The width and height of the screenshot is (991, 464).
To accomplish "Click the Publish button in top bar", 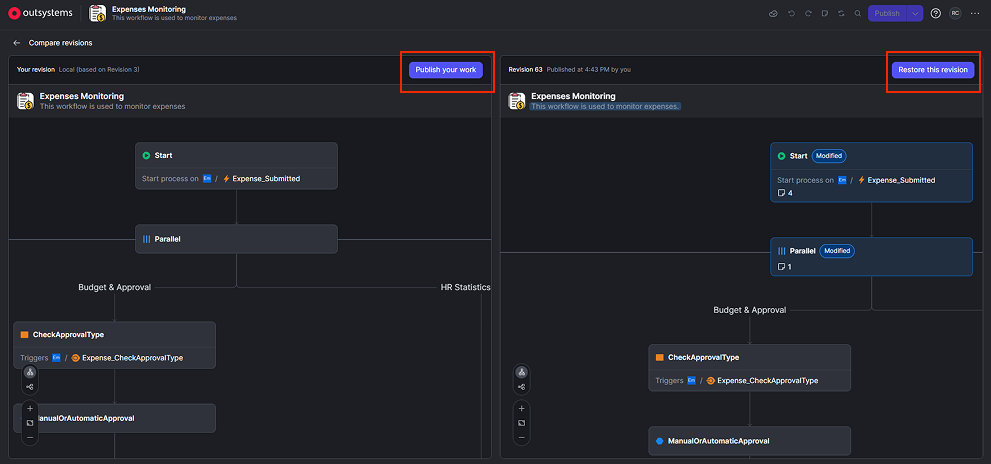I will (887, 13).
